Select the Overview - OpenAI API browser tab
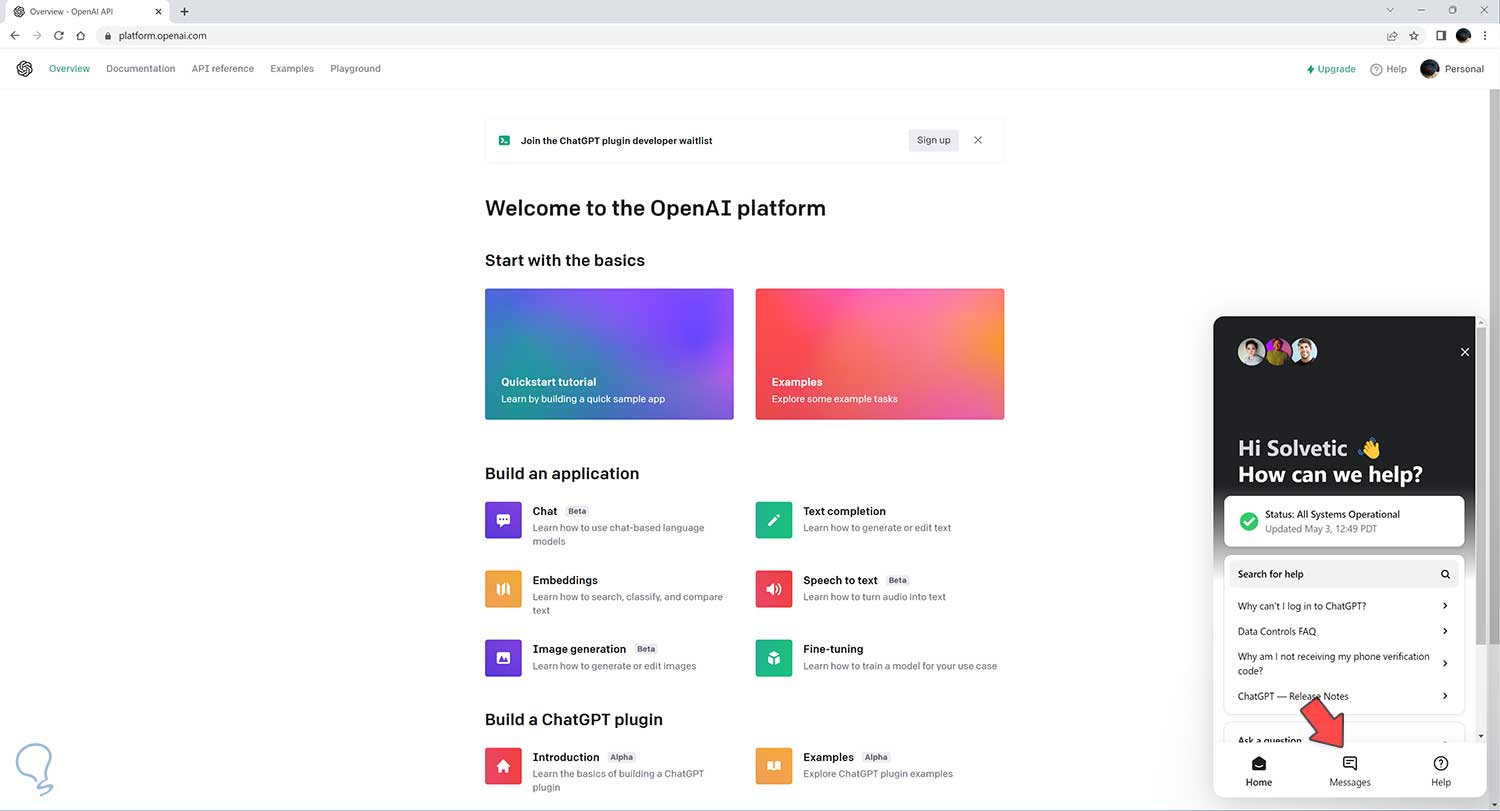Viewport: 1500px width, 811px height. coord(86,11)
